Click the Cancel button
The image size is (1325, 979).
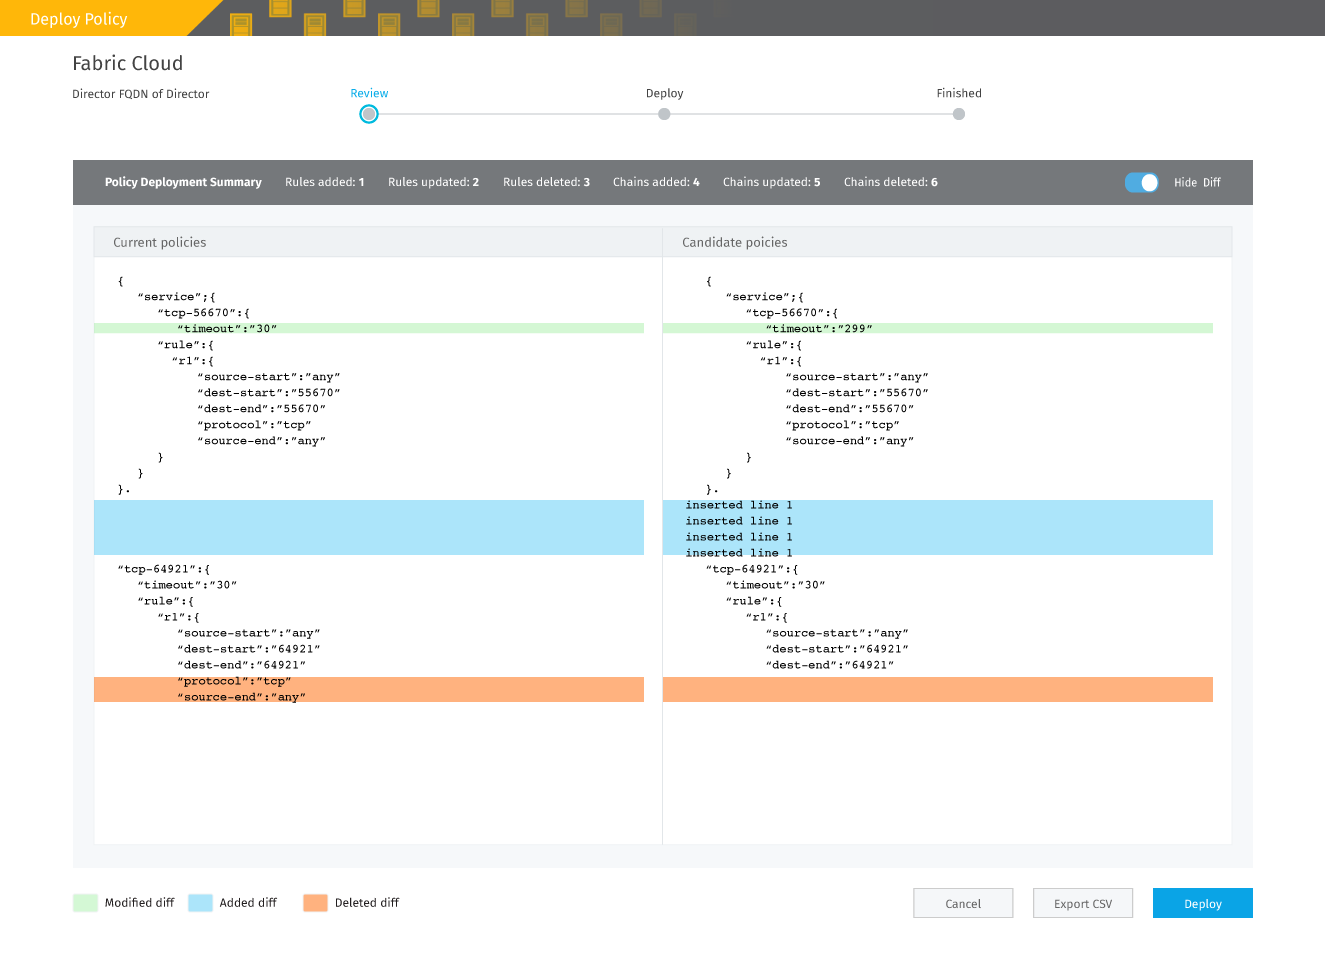pos(963,903)
